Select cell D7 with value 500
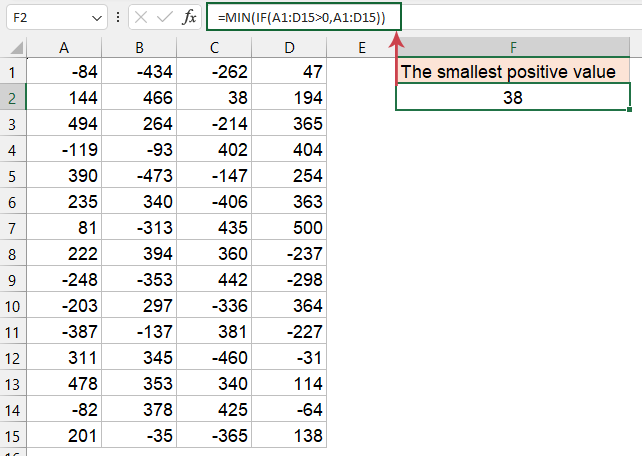This screenshot has width=642, height=456. pyautogui.click(x=289, y=202)
